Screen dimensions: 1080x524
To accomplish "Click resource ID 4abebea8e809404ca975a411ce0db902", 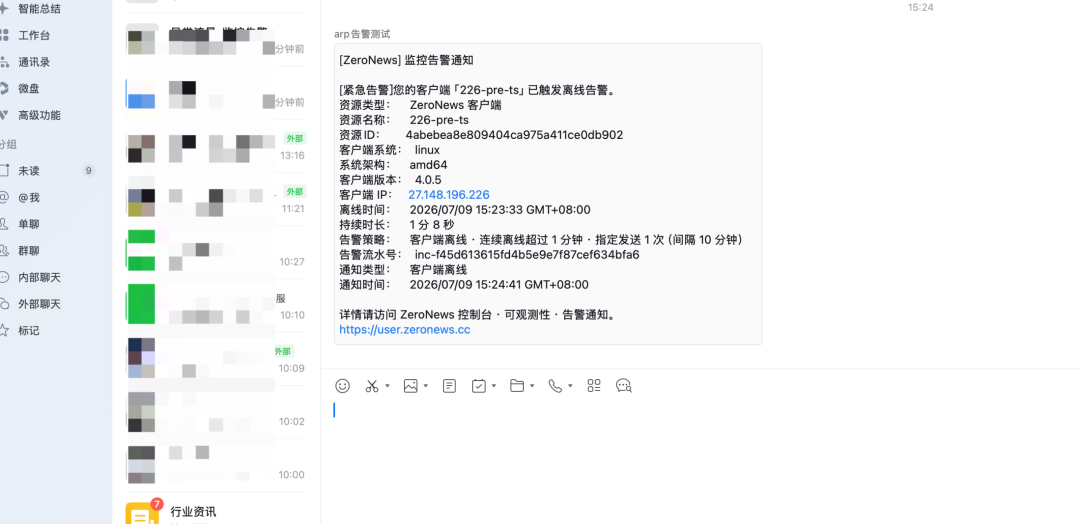I will pos(514,135).
